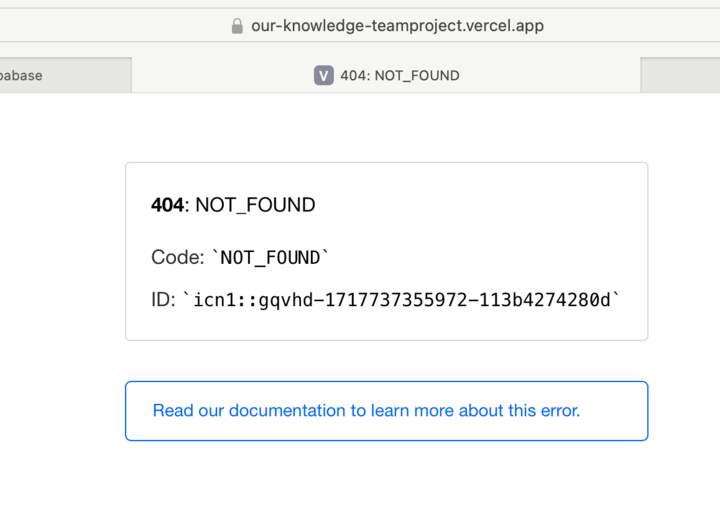720x514 pixels.
Task: Click the ID: label text
Action: click(163, 299)
